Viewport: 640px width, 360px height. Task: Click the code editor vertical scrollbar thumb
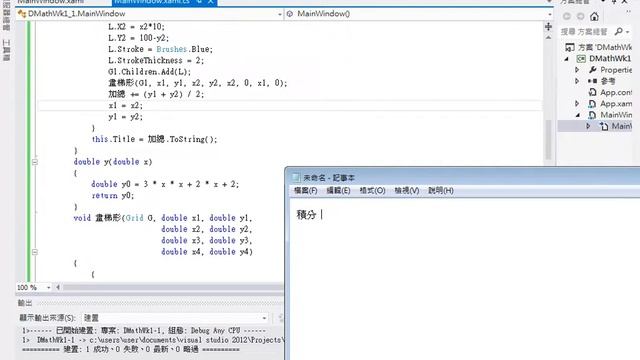[549, 140]
